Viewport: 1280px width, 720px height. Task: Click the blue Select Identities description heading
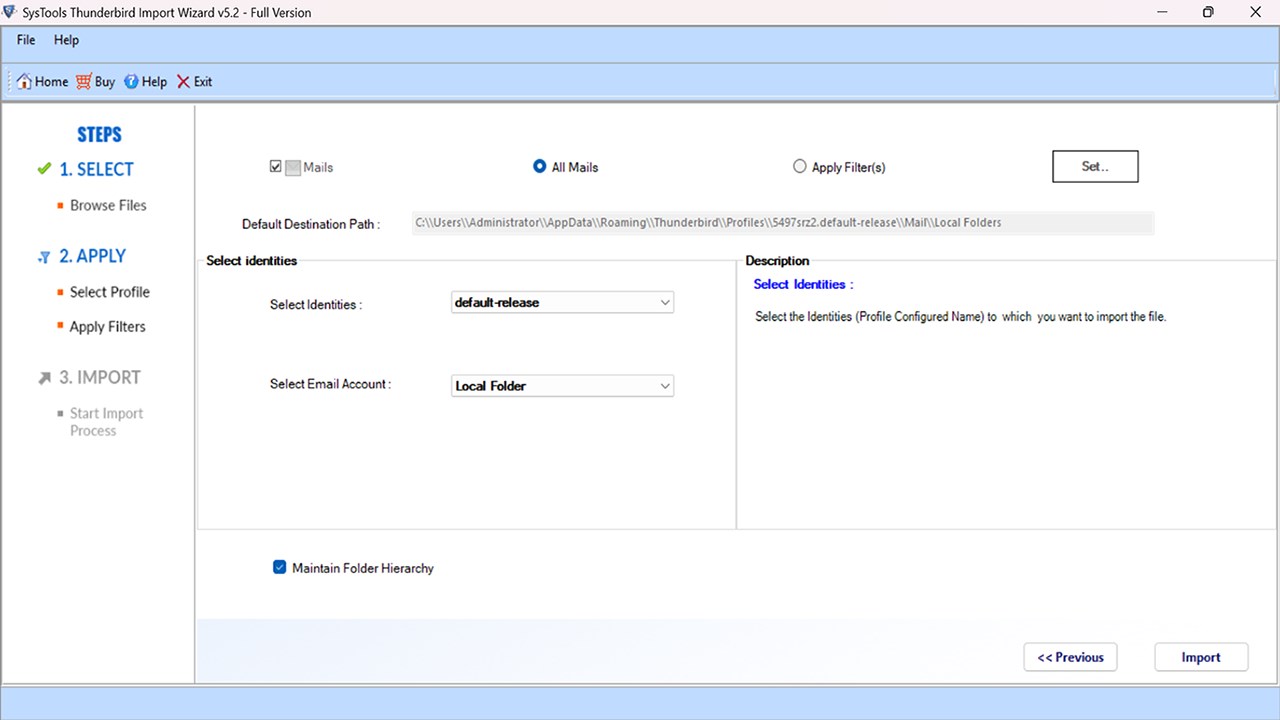tap(803, 285)
